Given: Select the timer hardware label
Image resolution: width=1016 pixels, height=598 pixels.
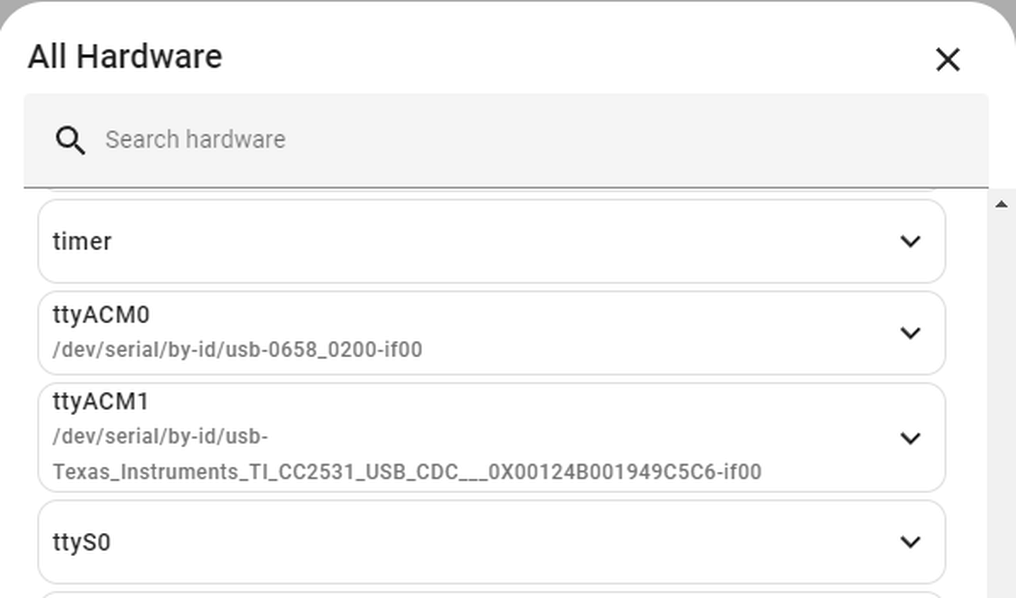Looking at the screenshot, I should tap(82, 241).
